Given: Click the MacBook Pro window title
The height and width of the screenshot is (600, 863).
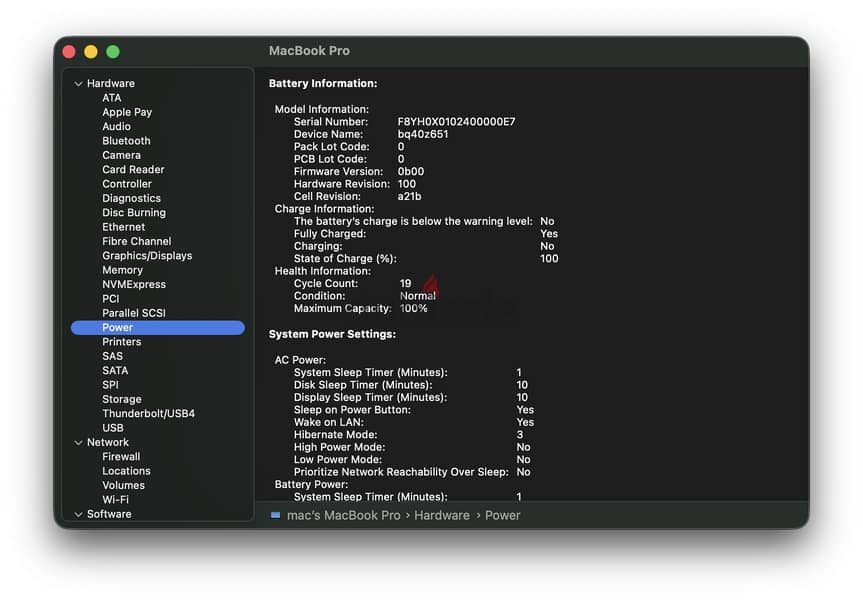Looking at the screenshot, I should 309,51.
